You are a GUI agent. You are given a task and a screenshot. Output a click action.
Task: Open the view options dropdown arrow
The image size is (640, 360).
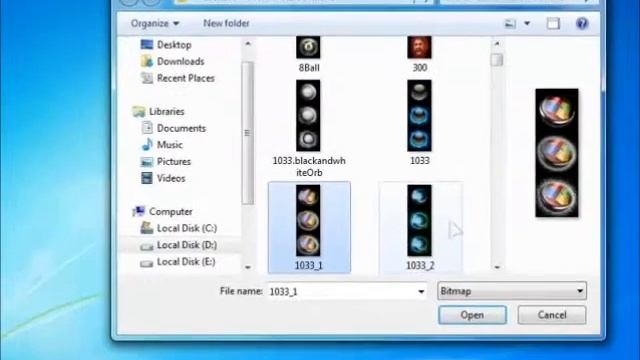point(527,24)
